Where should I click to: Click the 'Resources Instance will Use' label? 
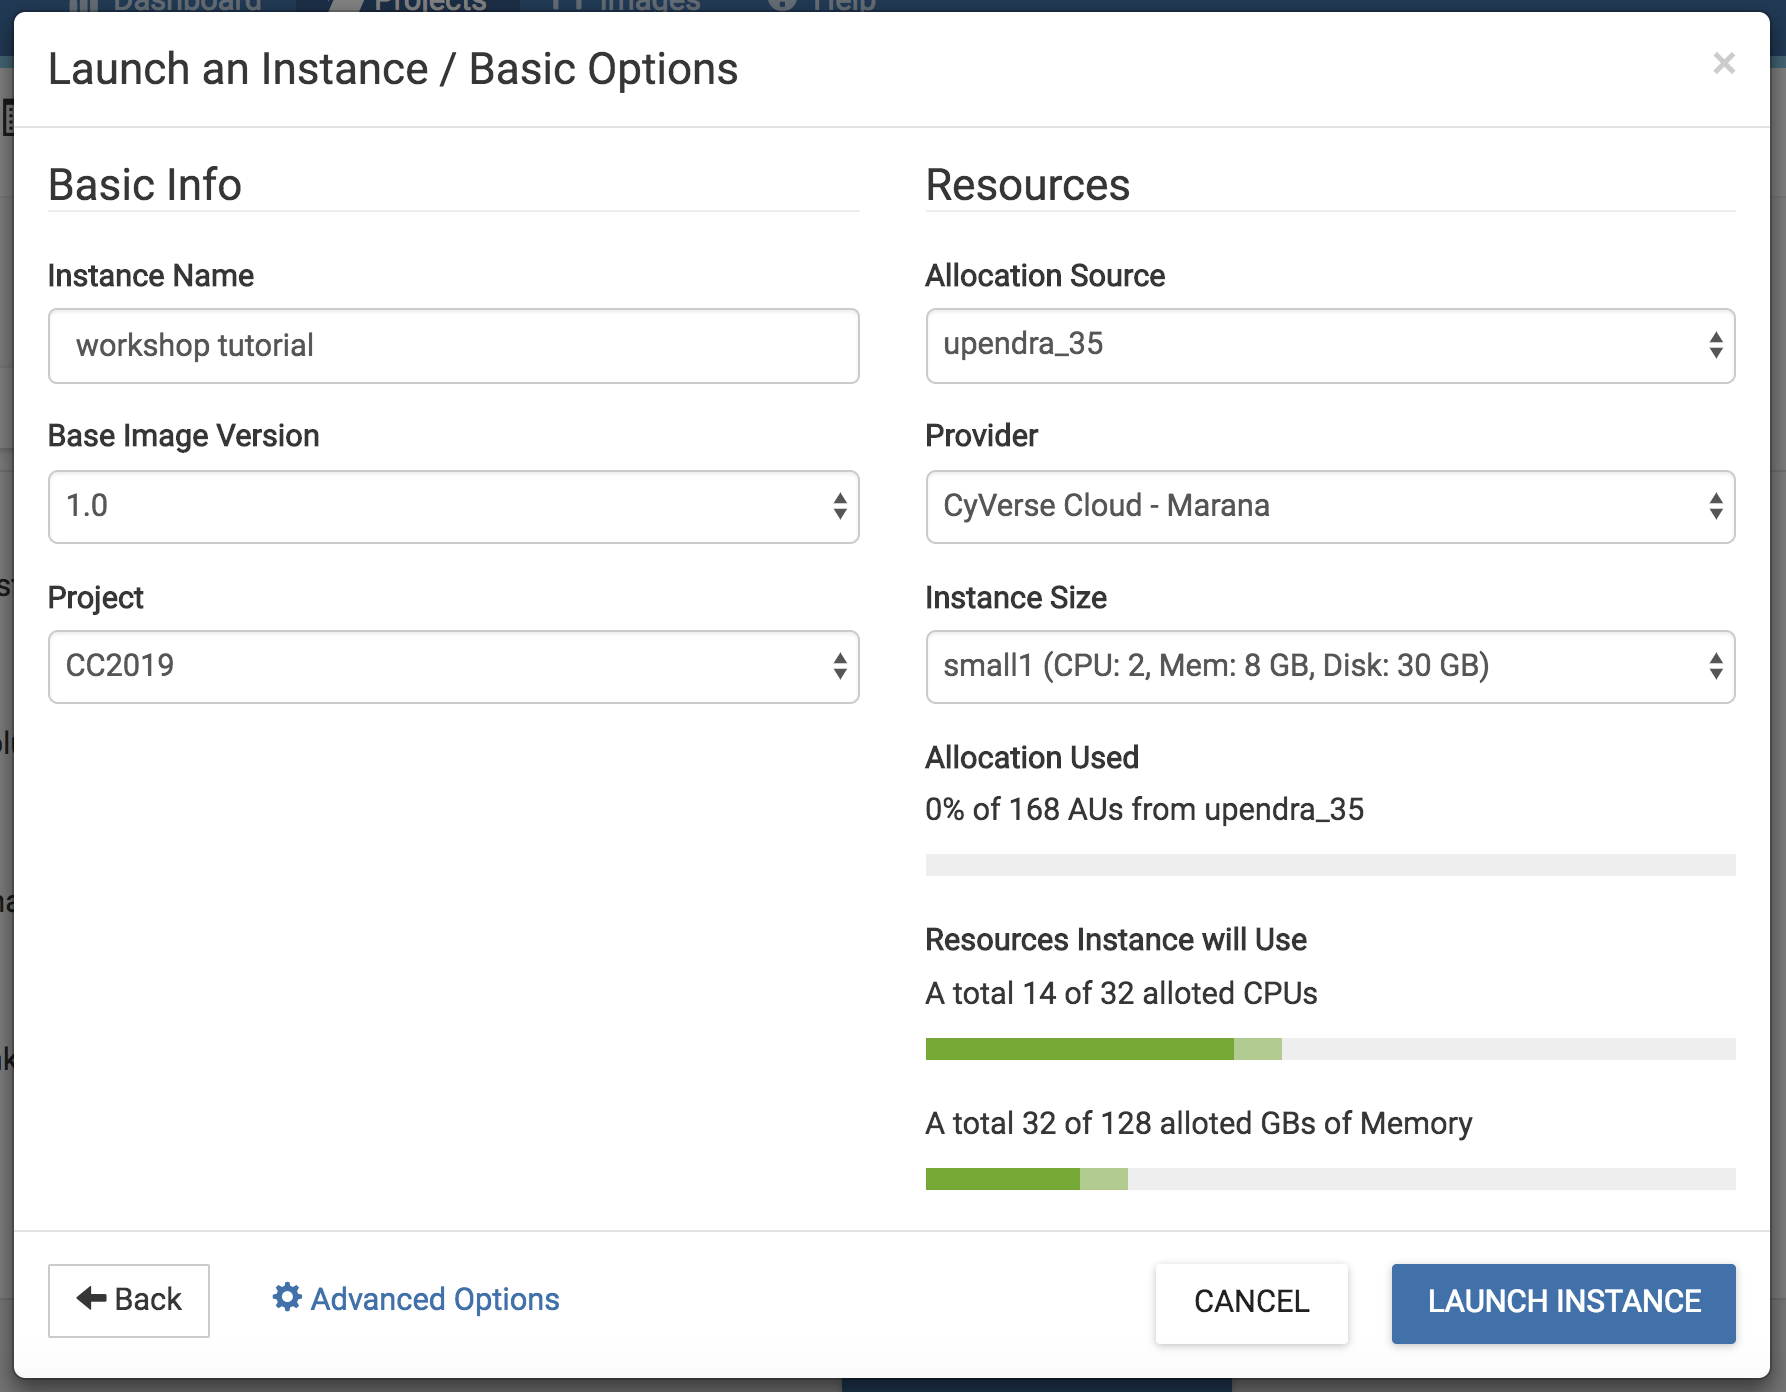(1116, 940)
